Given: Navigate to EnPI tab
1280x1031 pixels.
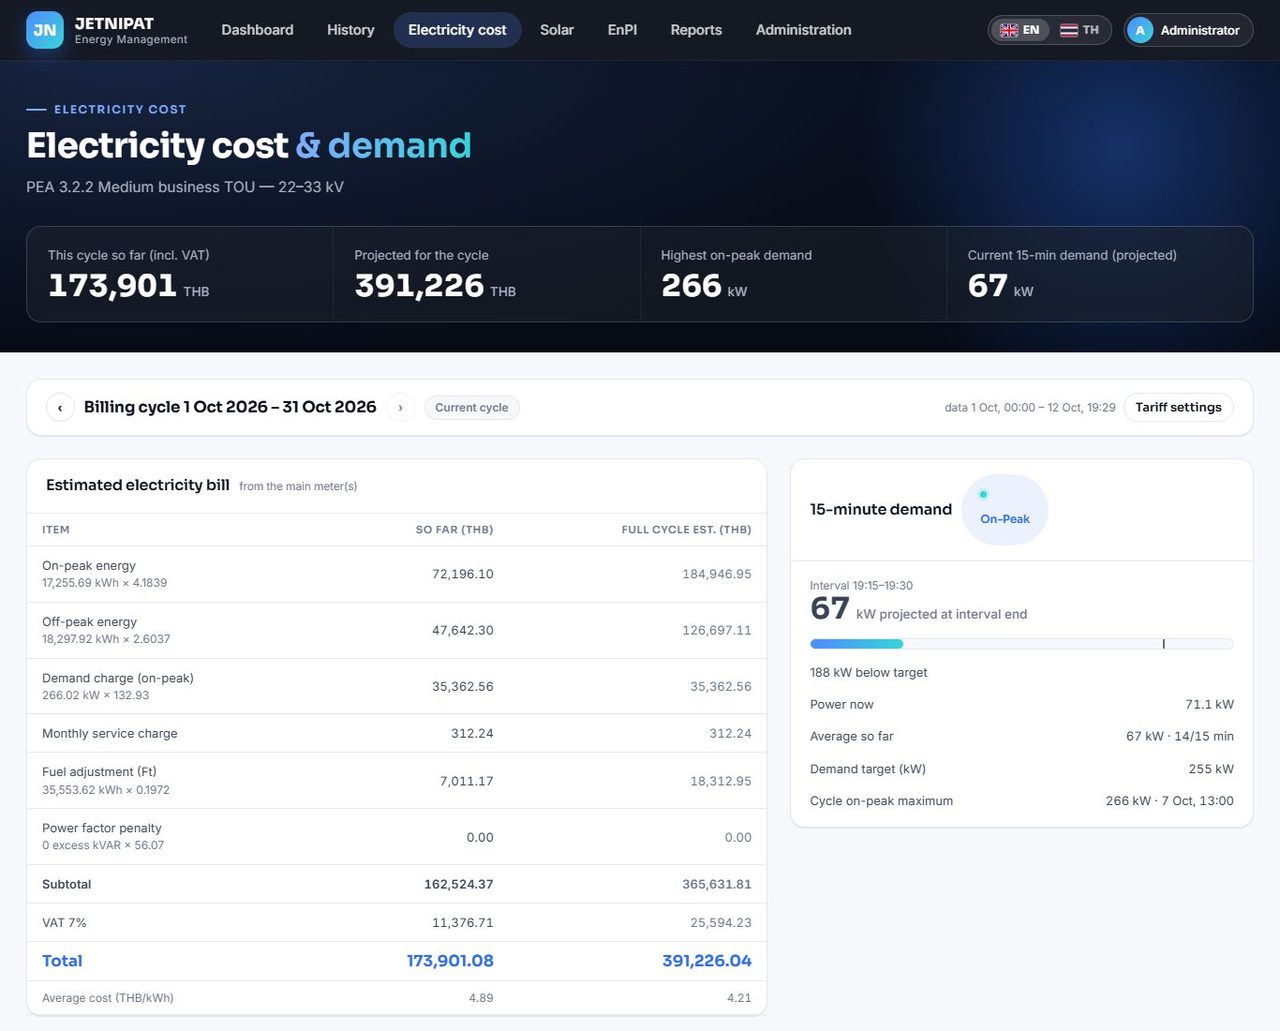Looking at the screenshot, I should [x=622, y=30].
